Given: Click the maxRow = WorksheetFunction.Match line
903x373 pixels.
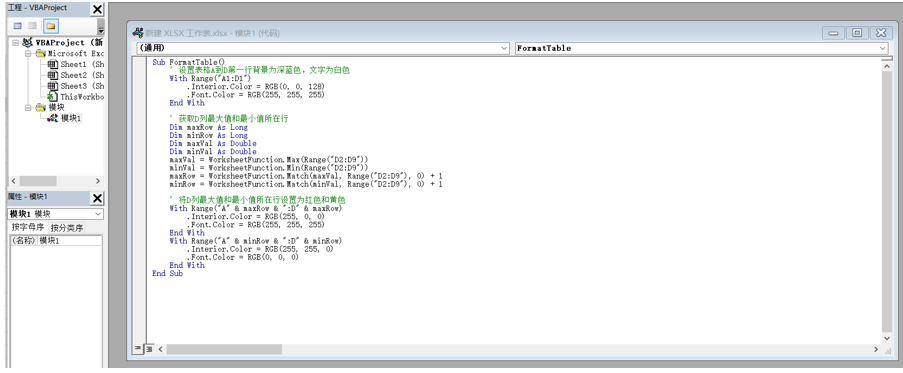Looking at the screenshot, I should point(306,176).
